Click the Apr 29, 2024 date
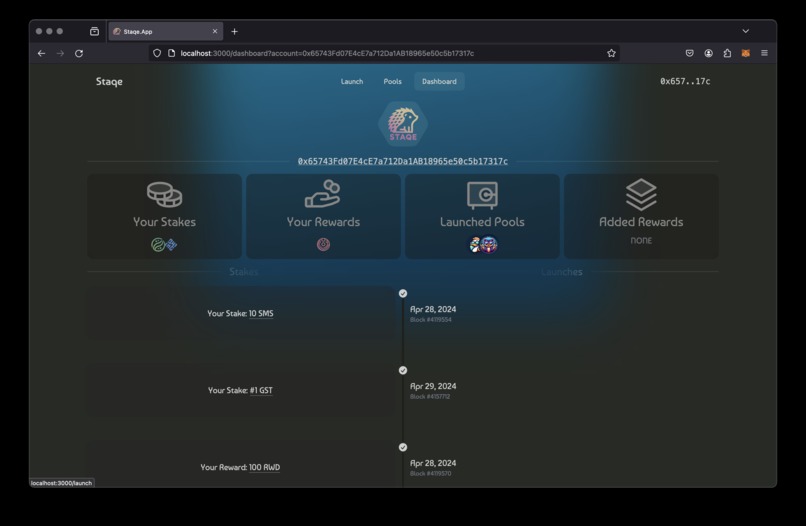 433,386
